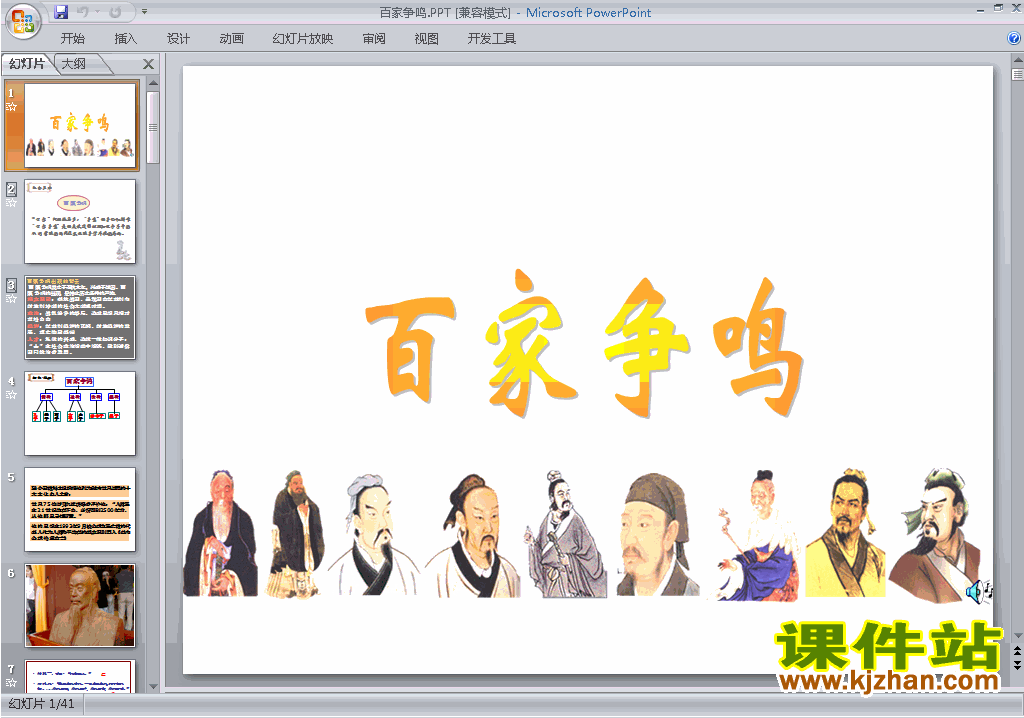Open the undo history dropdown arrow
The width and height of the screenshot is (1024, 718).
[97, 12]
